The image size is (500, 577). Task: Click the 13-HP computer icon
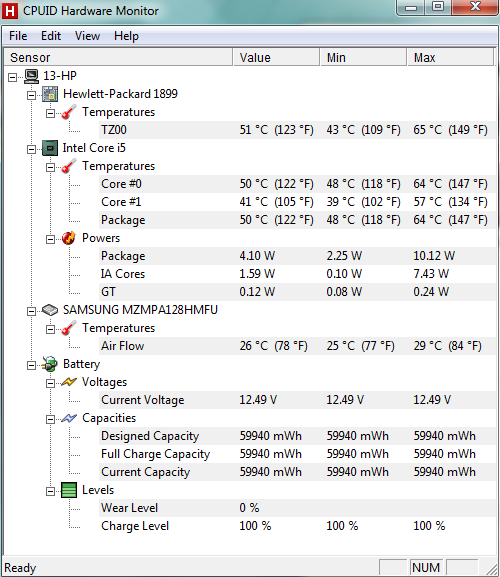(x=32, y=76)
